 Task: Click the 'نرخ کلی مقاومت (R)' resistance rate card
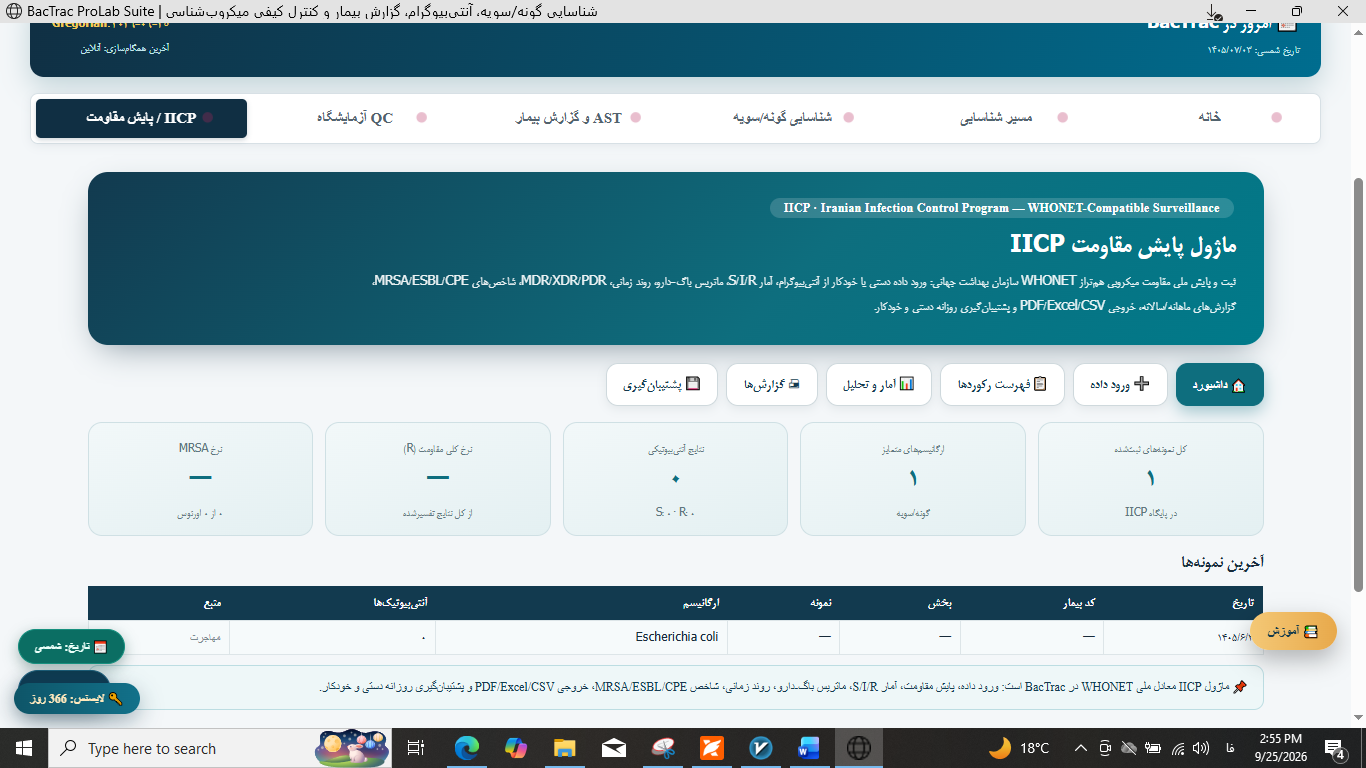pos(438,479)
